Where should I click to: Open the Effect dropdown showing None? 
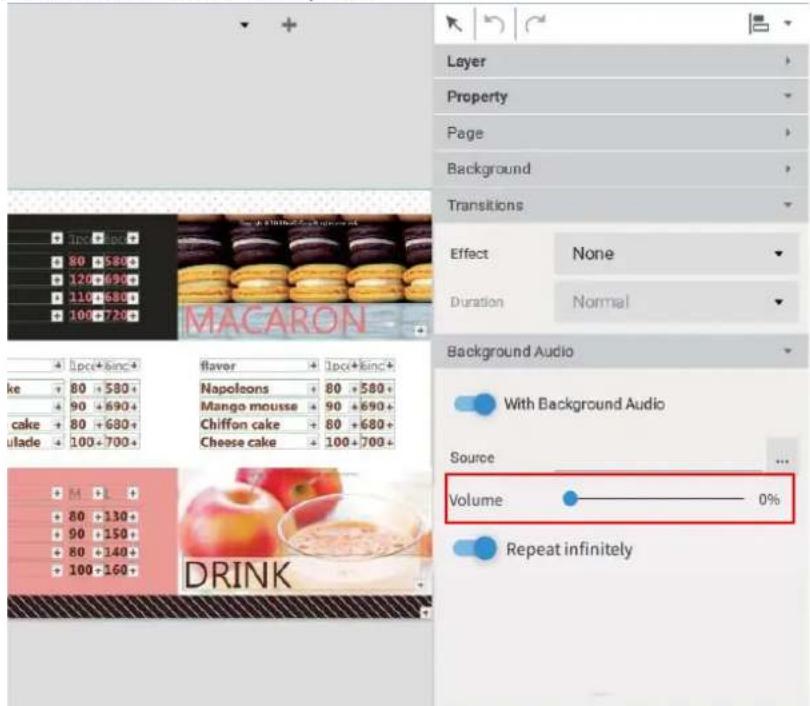[676, 254]
